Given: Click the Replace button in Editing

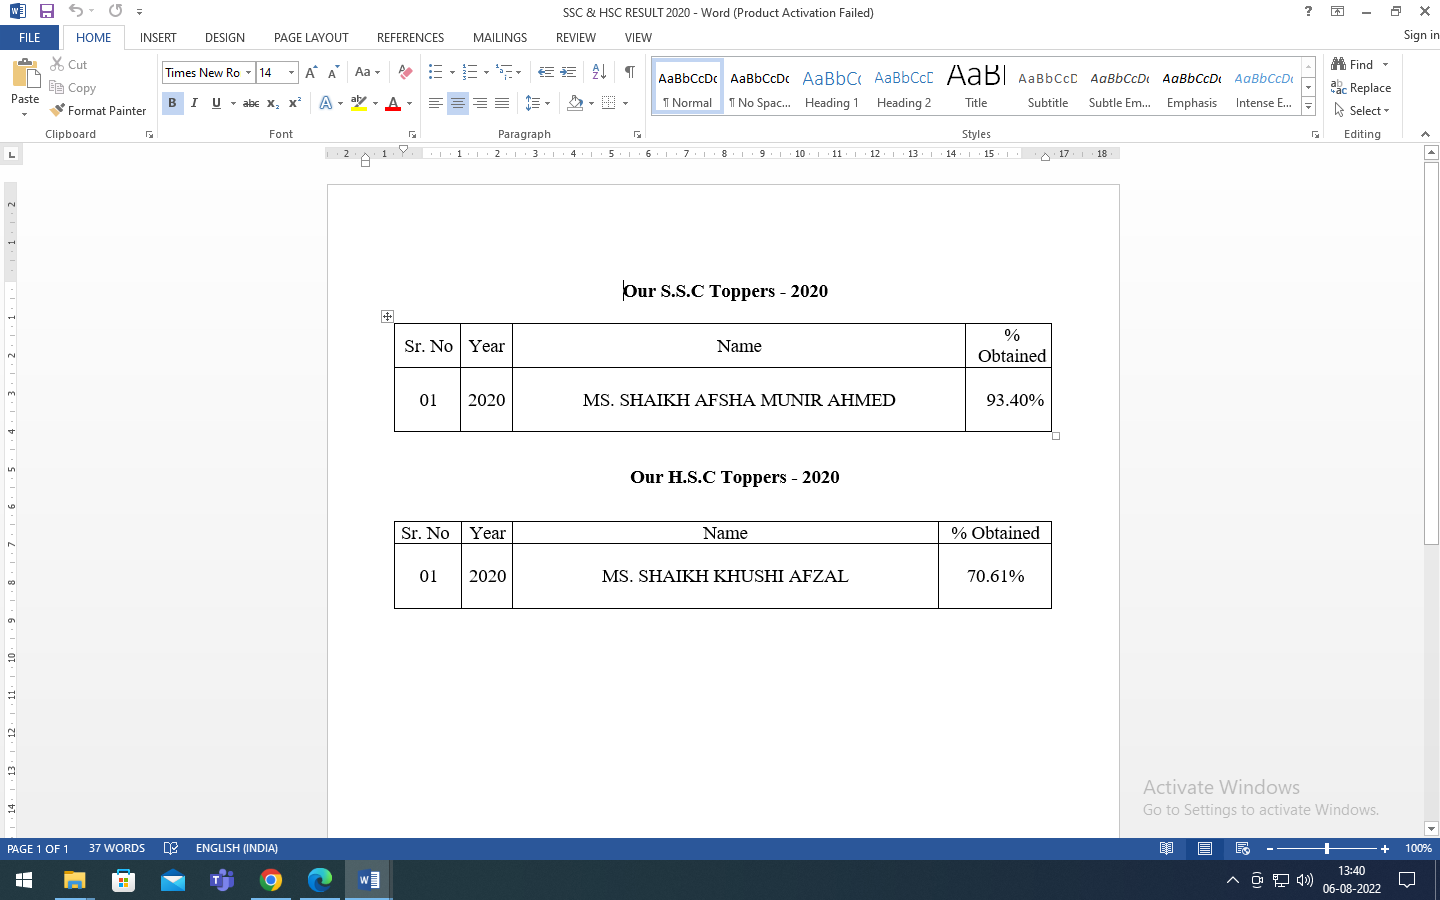Looking at the screenshot, I should click(1361, 88).
